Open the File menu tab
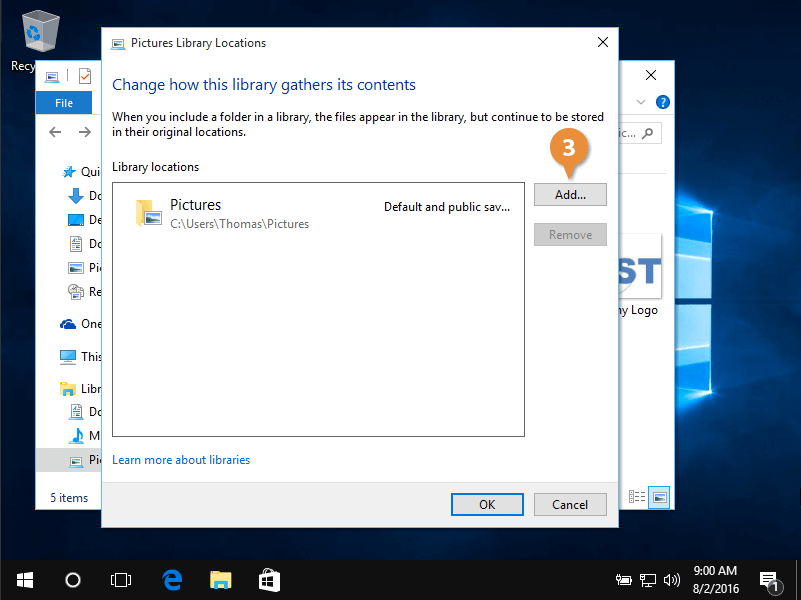 [63, 102]
